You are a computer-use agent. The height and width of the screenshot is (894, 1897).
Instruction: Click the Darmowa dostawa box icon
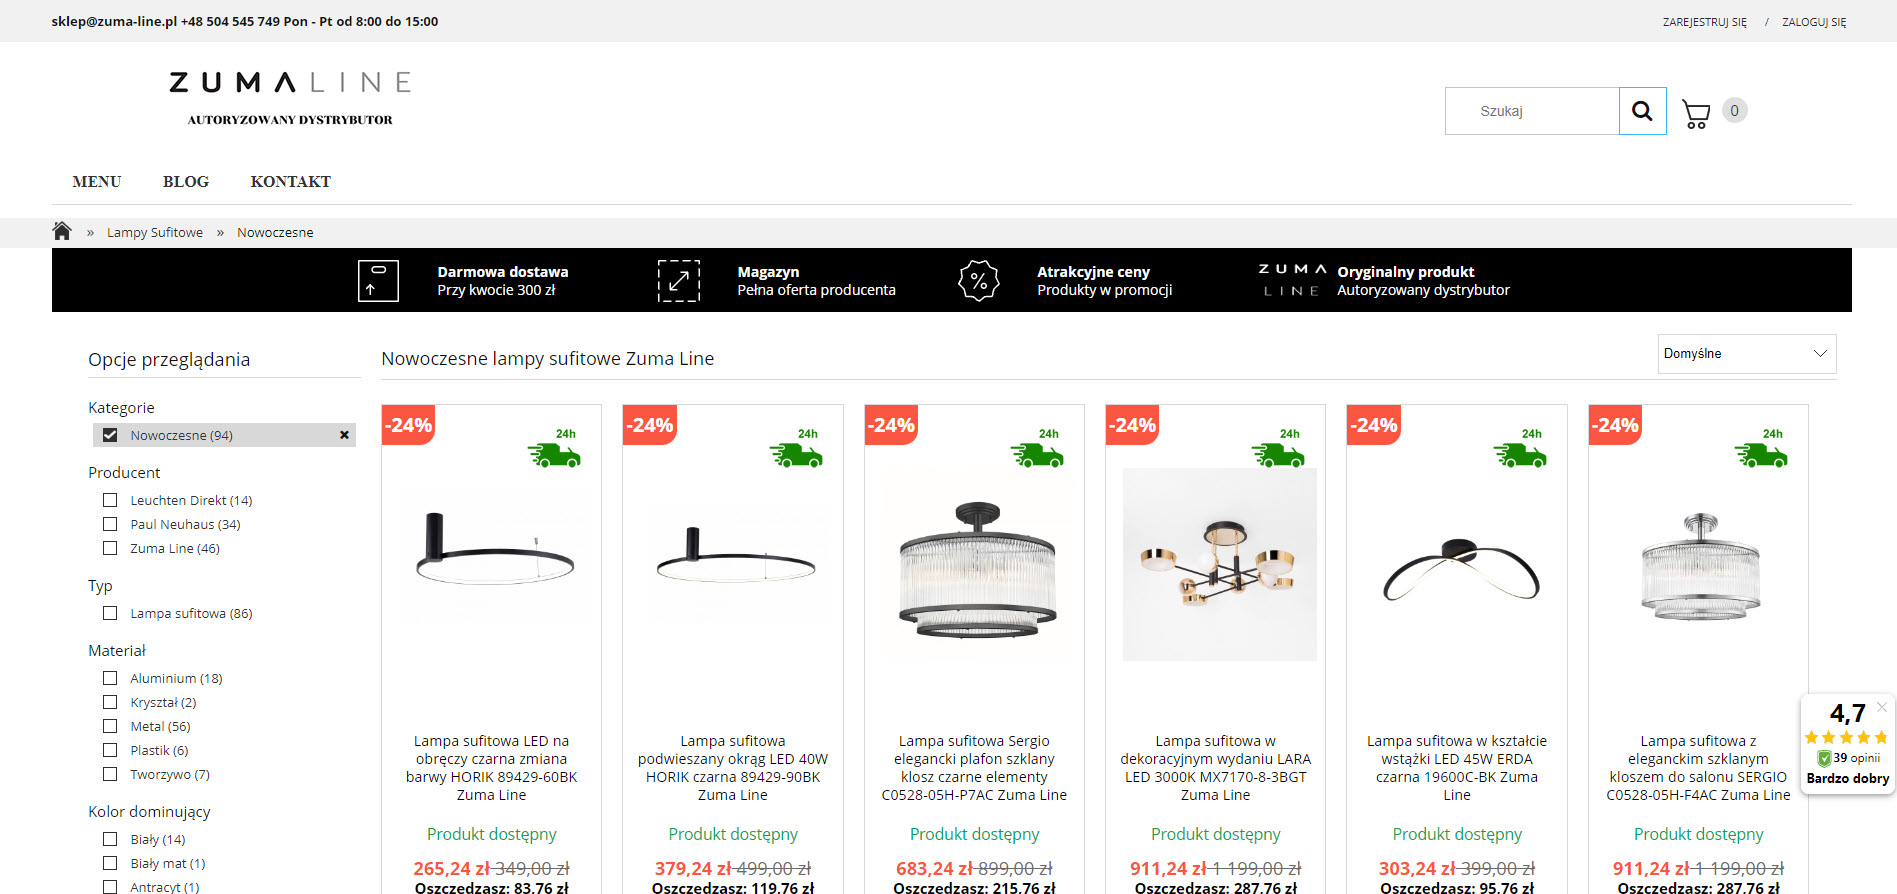click(x=378, y=281)
